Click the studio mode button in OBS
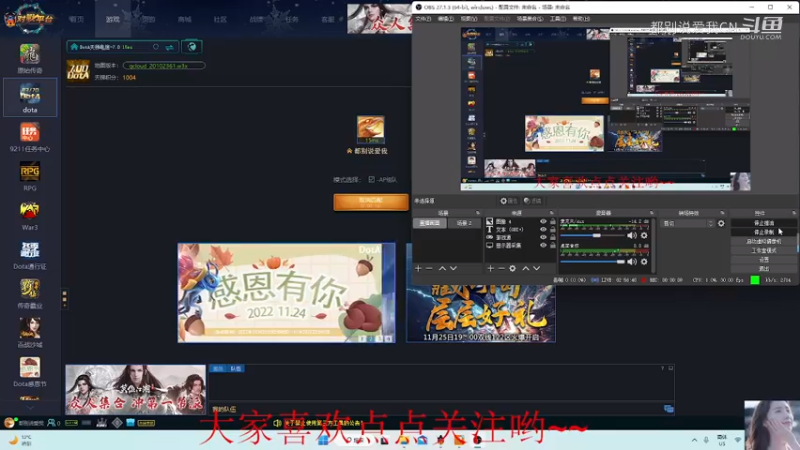The height and width of the screenshot is (450, 800). coord(764,251)
